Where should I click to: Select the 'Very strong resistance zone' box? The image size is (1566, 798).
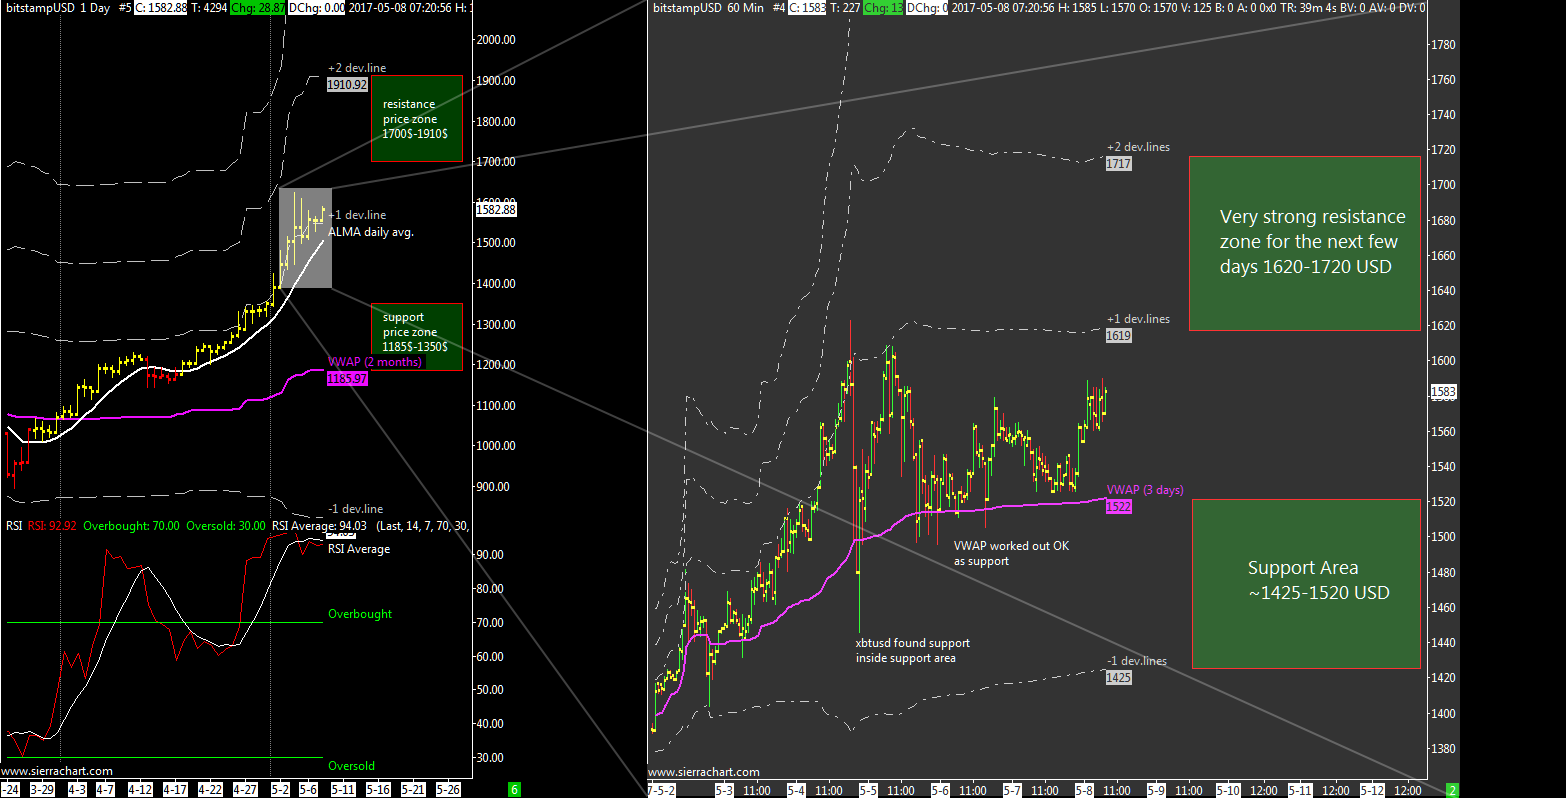pos(1304,243)
